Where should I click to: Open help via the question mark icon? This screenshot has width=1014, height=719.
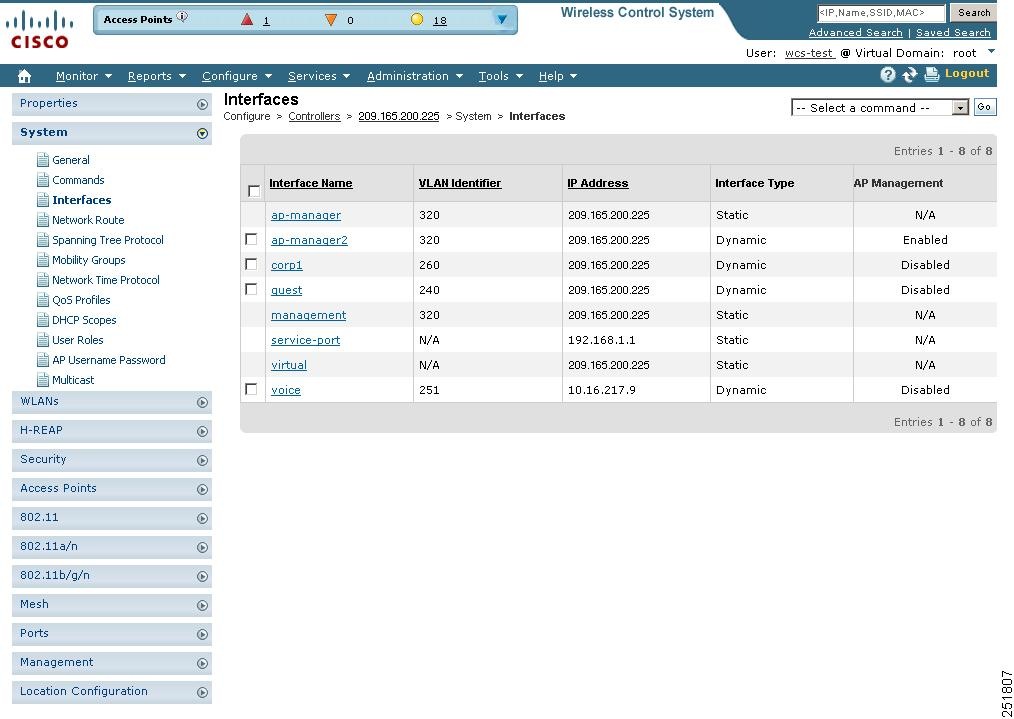click(x=887, y=74)
